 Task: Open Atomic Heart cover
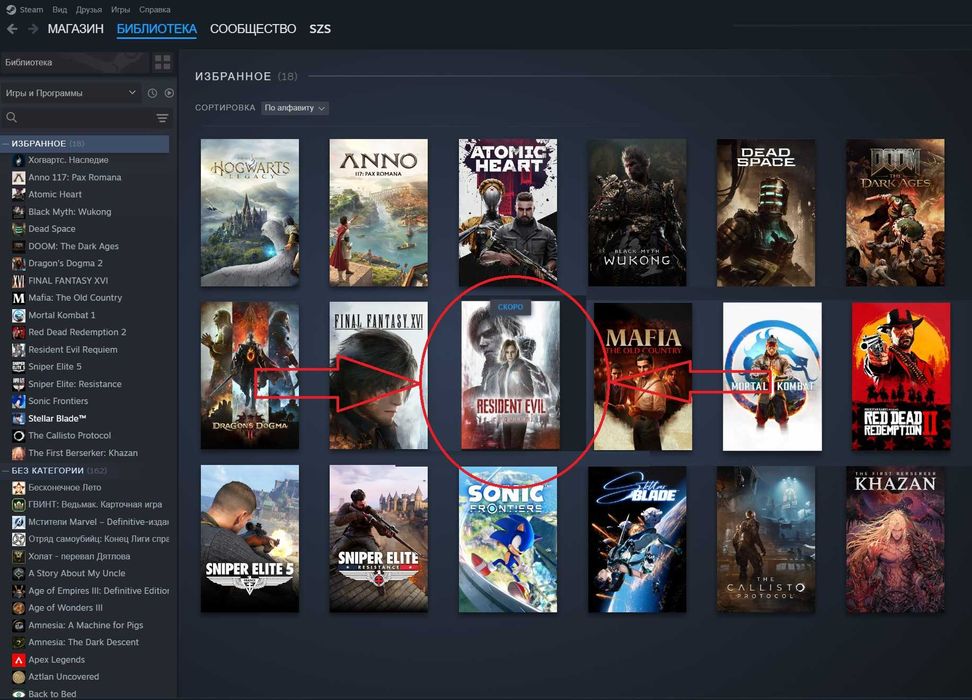click(508, 213)
